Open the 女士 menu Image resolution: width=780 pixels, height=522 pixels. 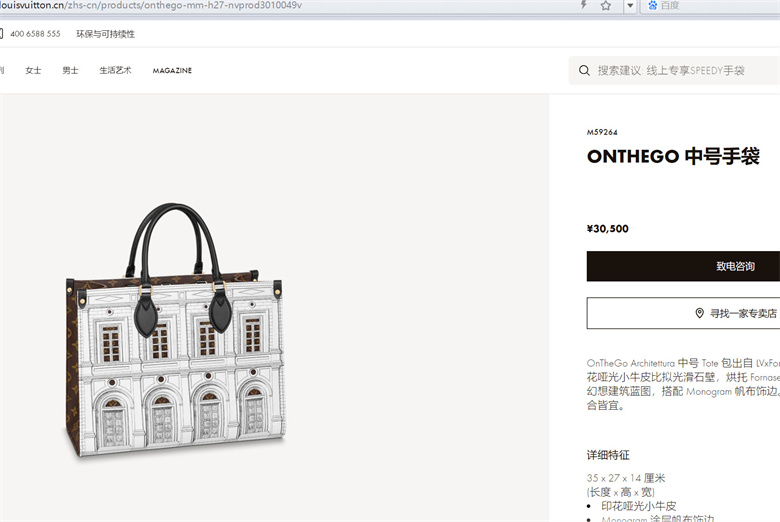tap(33, 70)
